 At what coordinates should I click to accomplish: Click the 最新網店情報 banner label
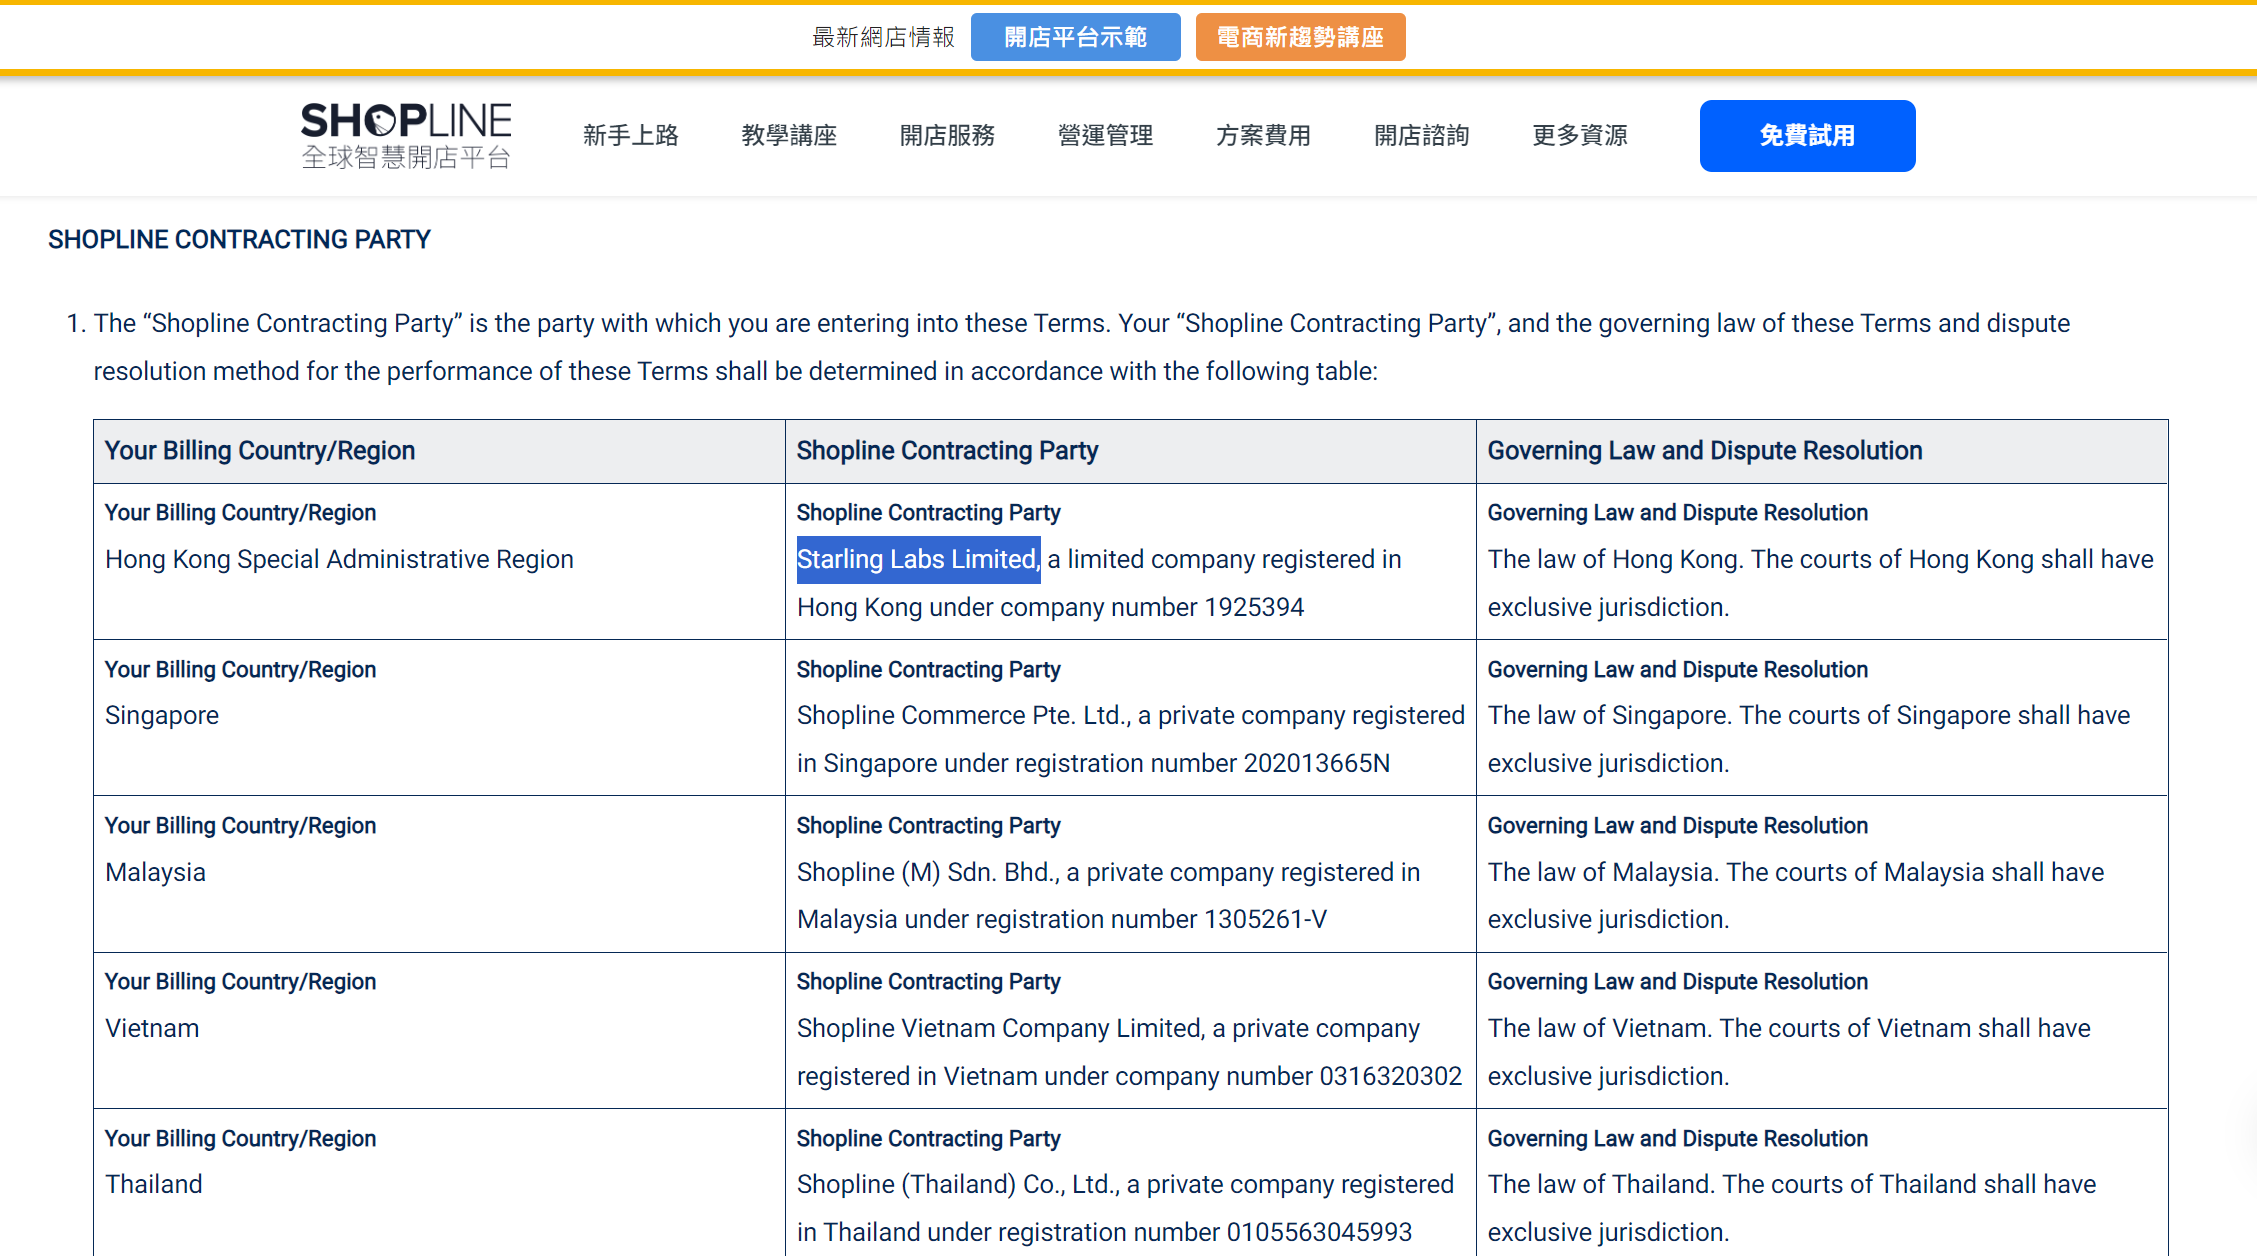tap(883, 37)
